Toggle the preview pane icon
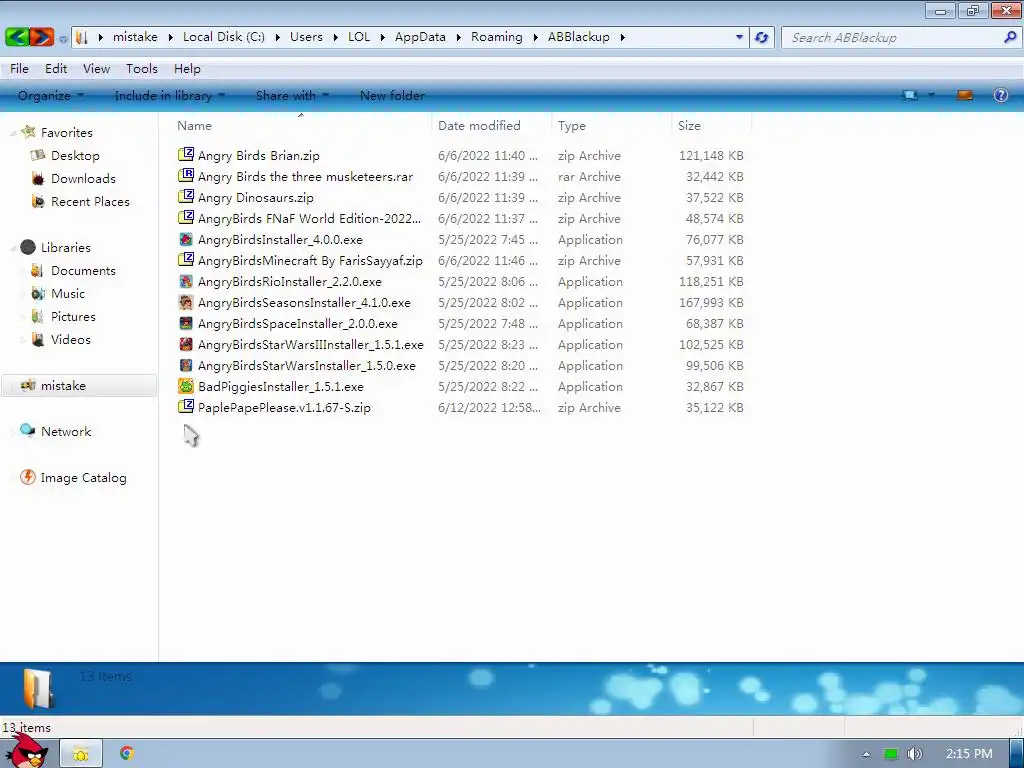 [x=965, y=95]
